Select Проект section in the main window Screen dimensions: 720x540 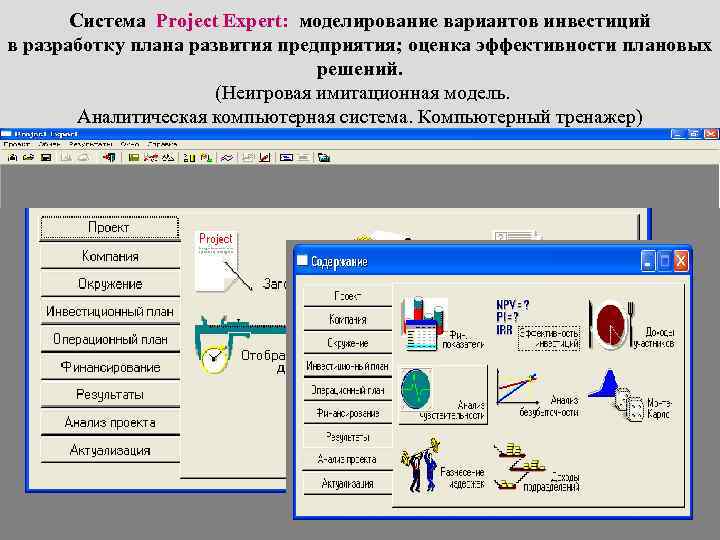(x=109, y=228)
